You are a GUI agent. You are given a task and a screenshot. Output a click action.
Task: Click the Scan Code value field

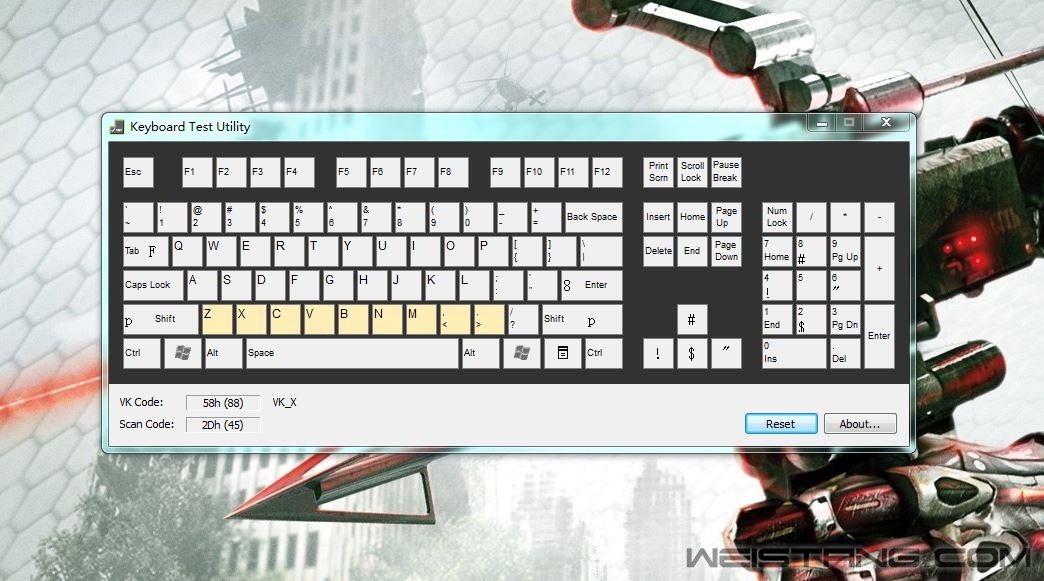click(x=223, y=425)
